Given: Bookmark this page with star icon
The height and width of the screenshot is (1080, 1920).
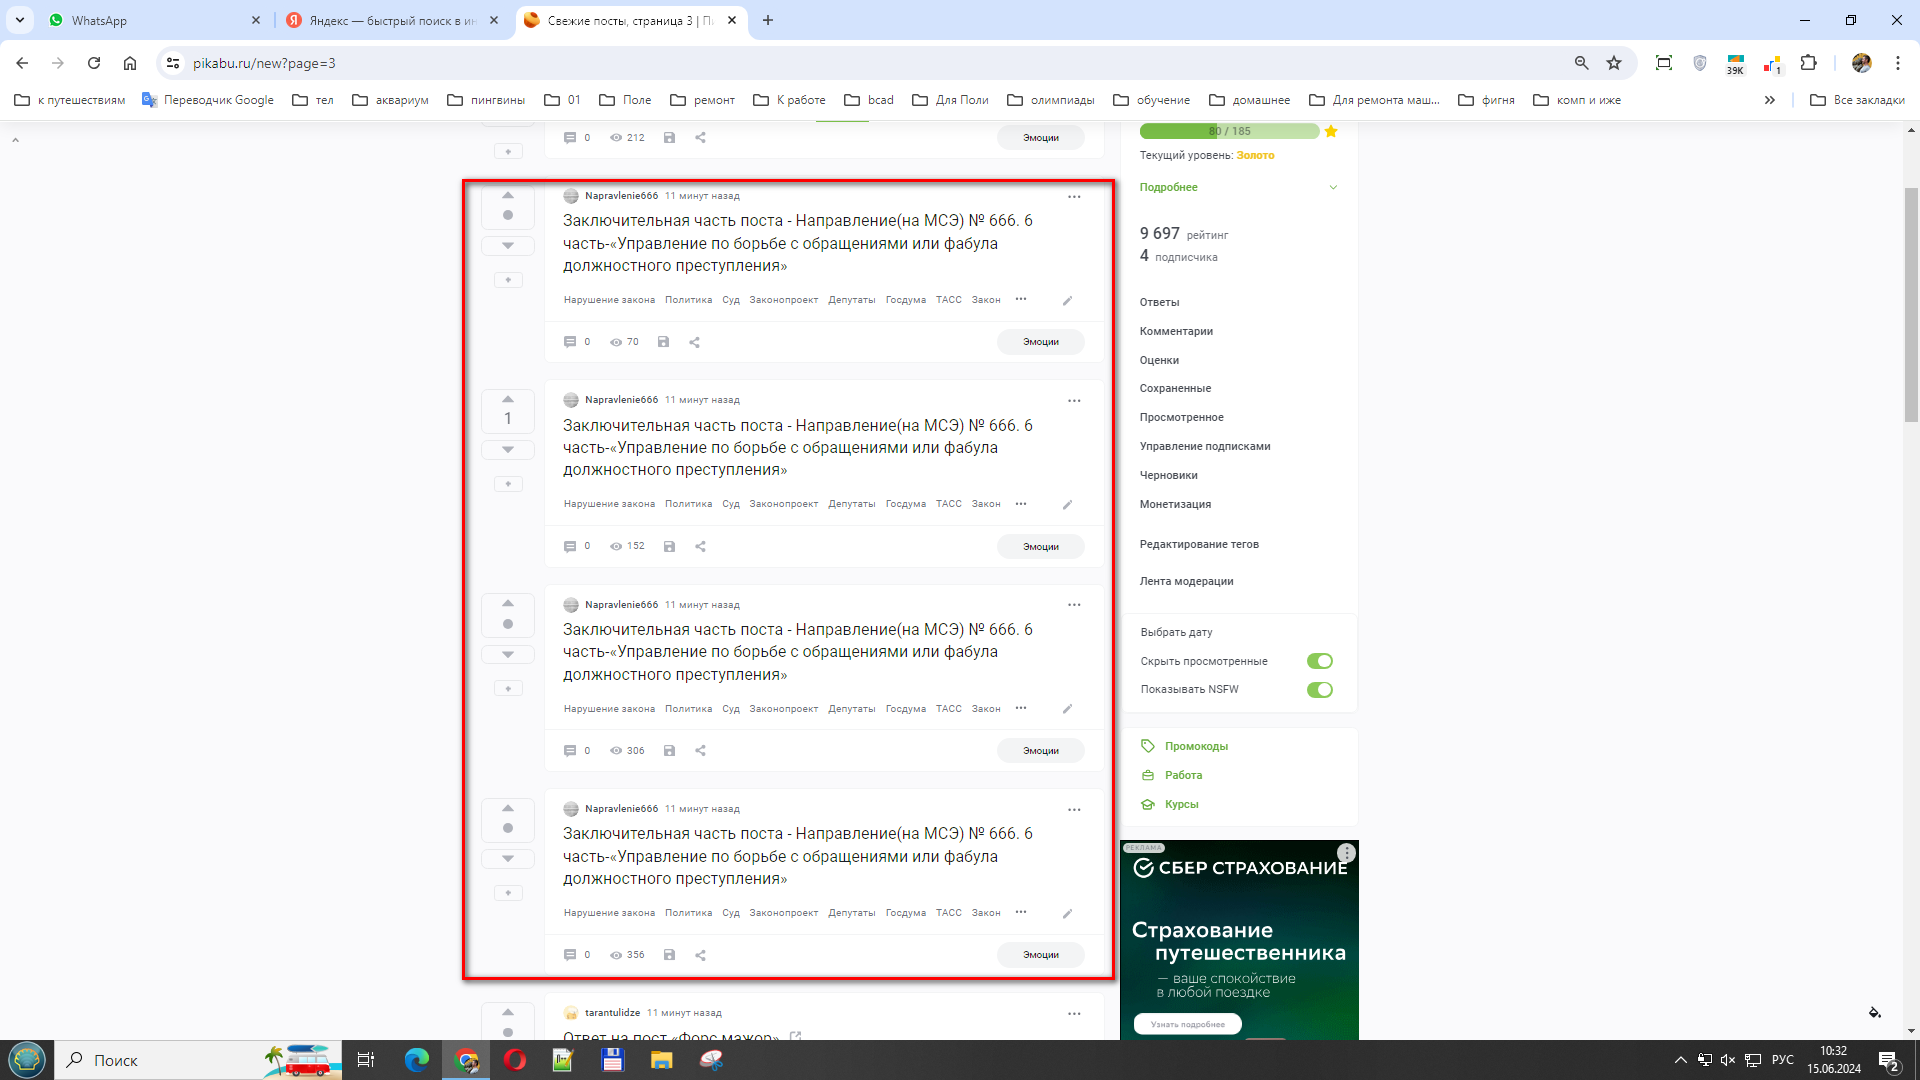Looking at the screenshot, I should 1614,63.
